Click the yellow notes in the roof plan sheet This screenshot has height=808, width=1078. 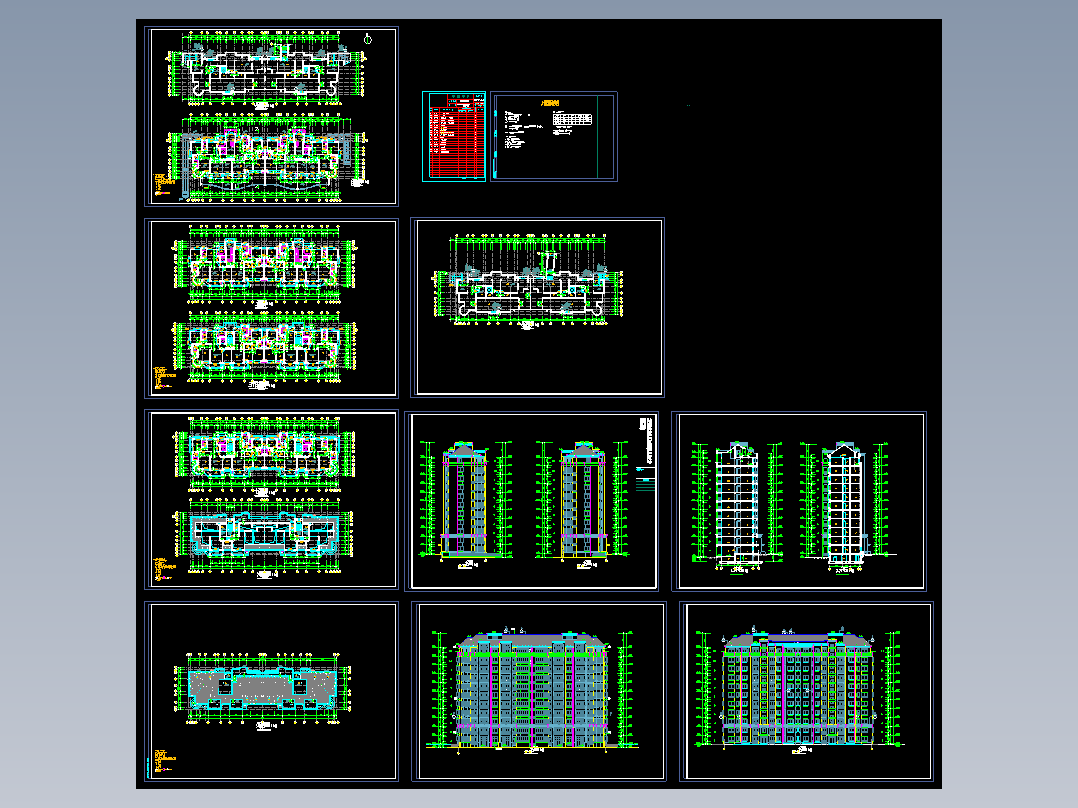pos(163,760)
